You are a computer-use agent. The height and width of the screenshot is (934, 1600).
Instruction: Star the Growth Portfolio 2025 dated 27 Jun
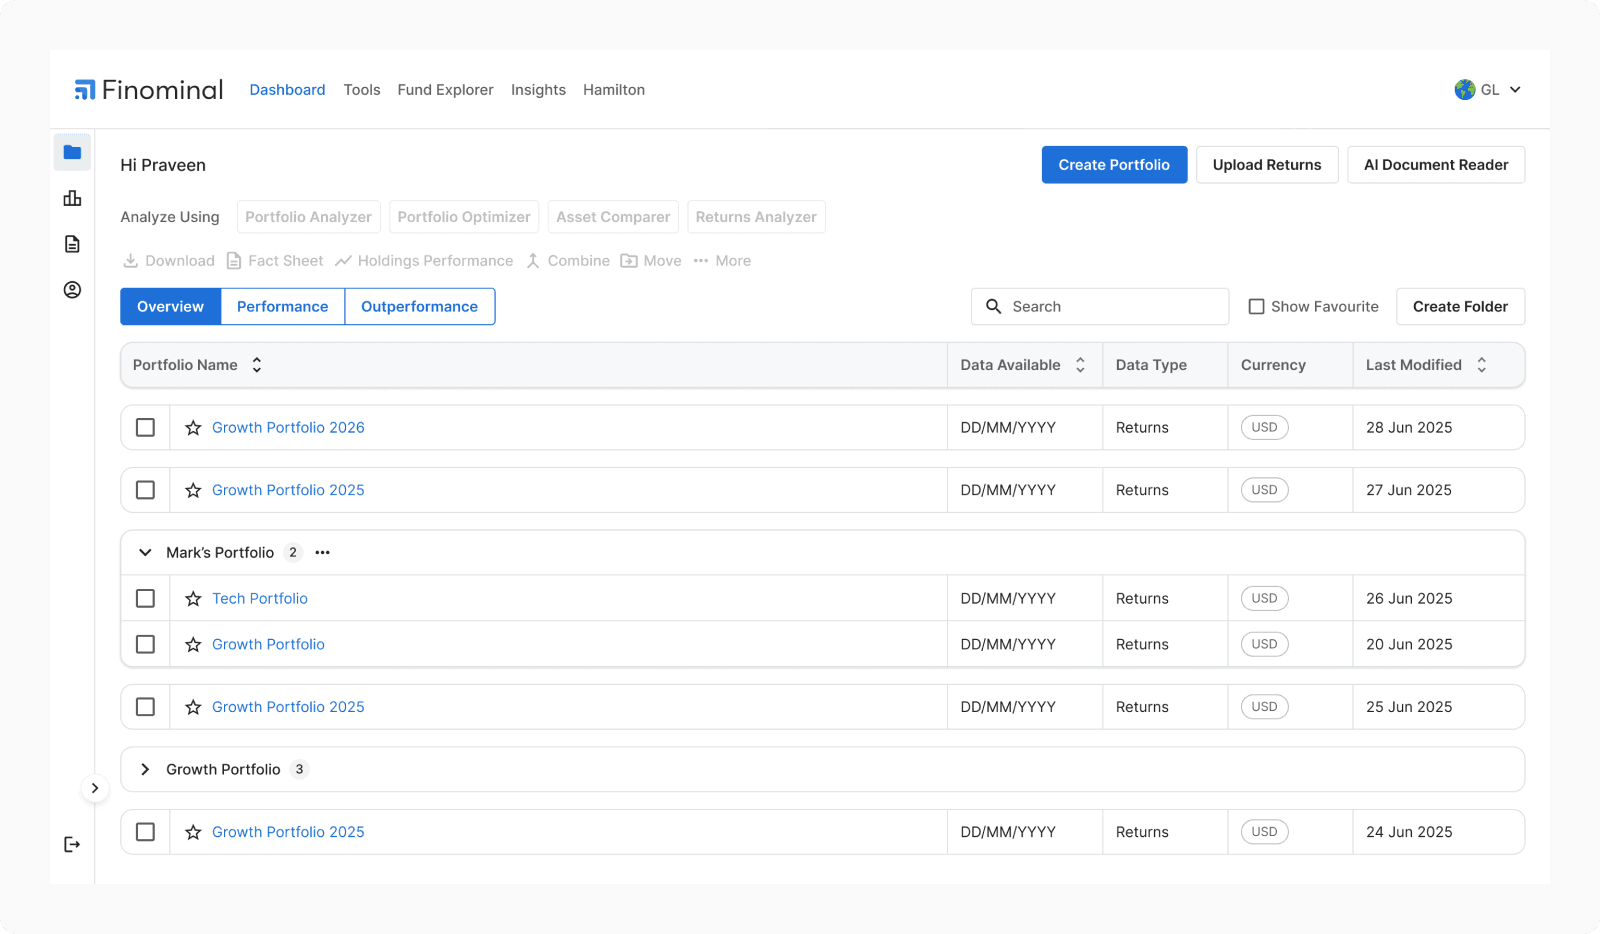(194, 491)
